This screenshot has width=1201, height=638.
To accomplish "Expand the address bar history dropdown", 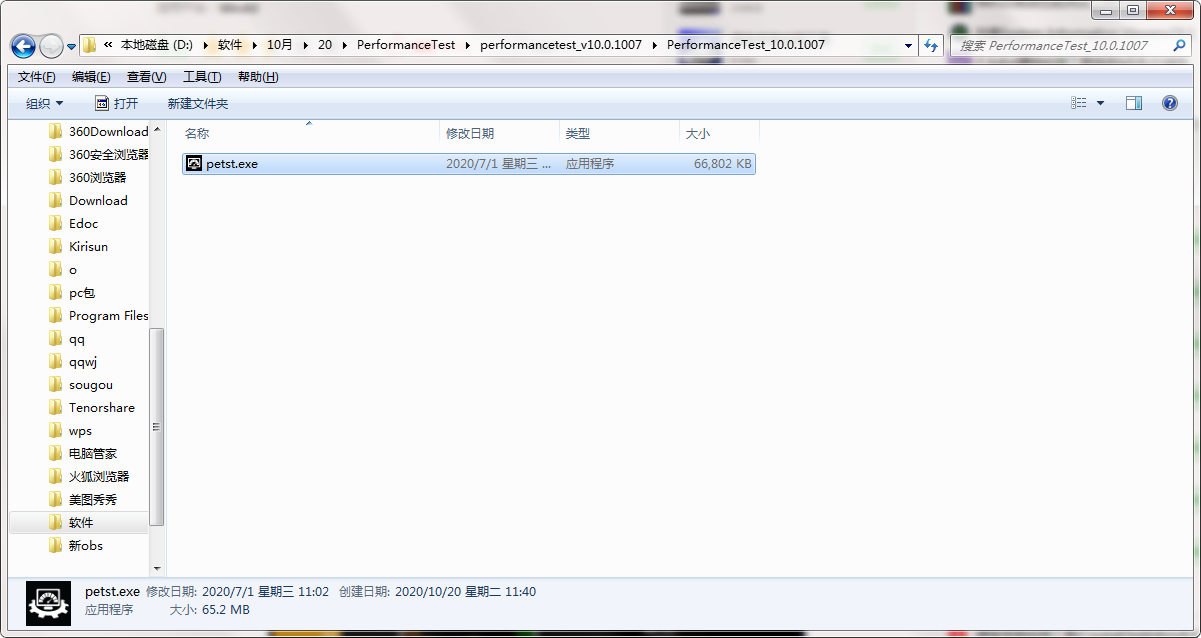I will (908, 45).
